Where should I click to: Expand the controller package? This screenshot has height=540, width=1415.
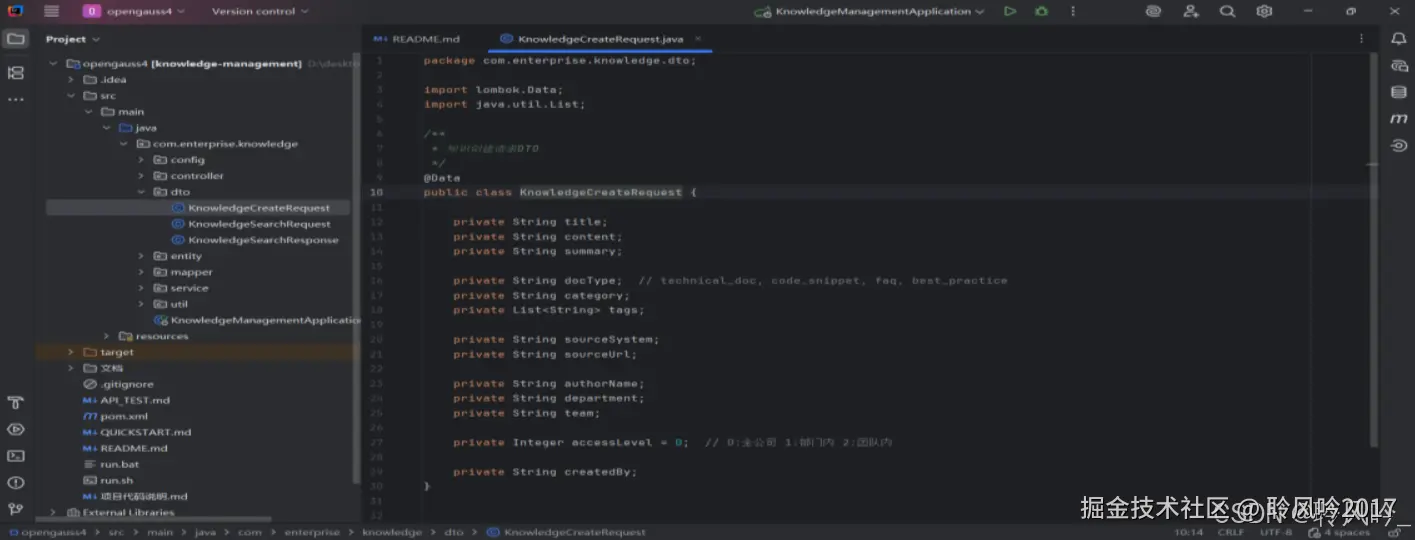click(142, 175)
